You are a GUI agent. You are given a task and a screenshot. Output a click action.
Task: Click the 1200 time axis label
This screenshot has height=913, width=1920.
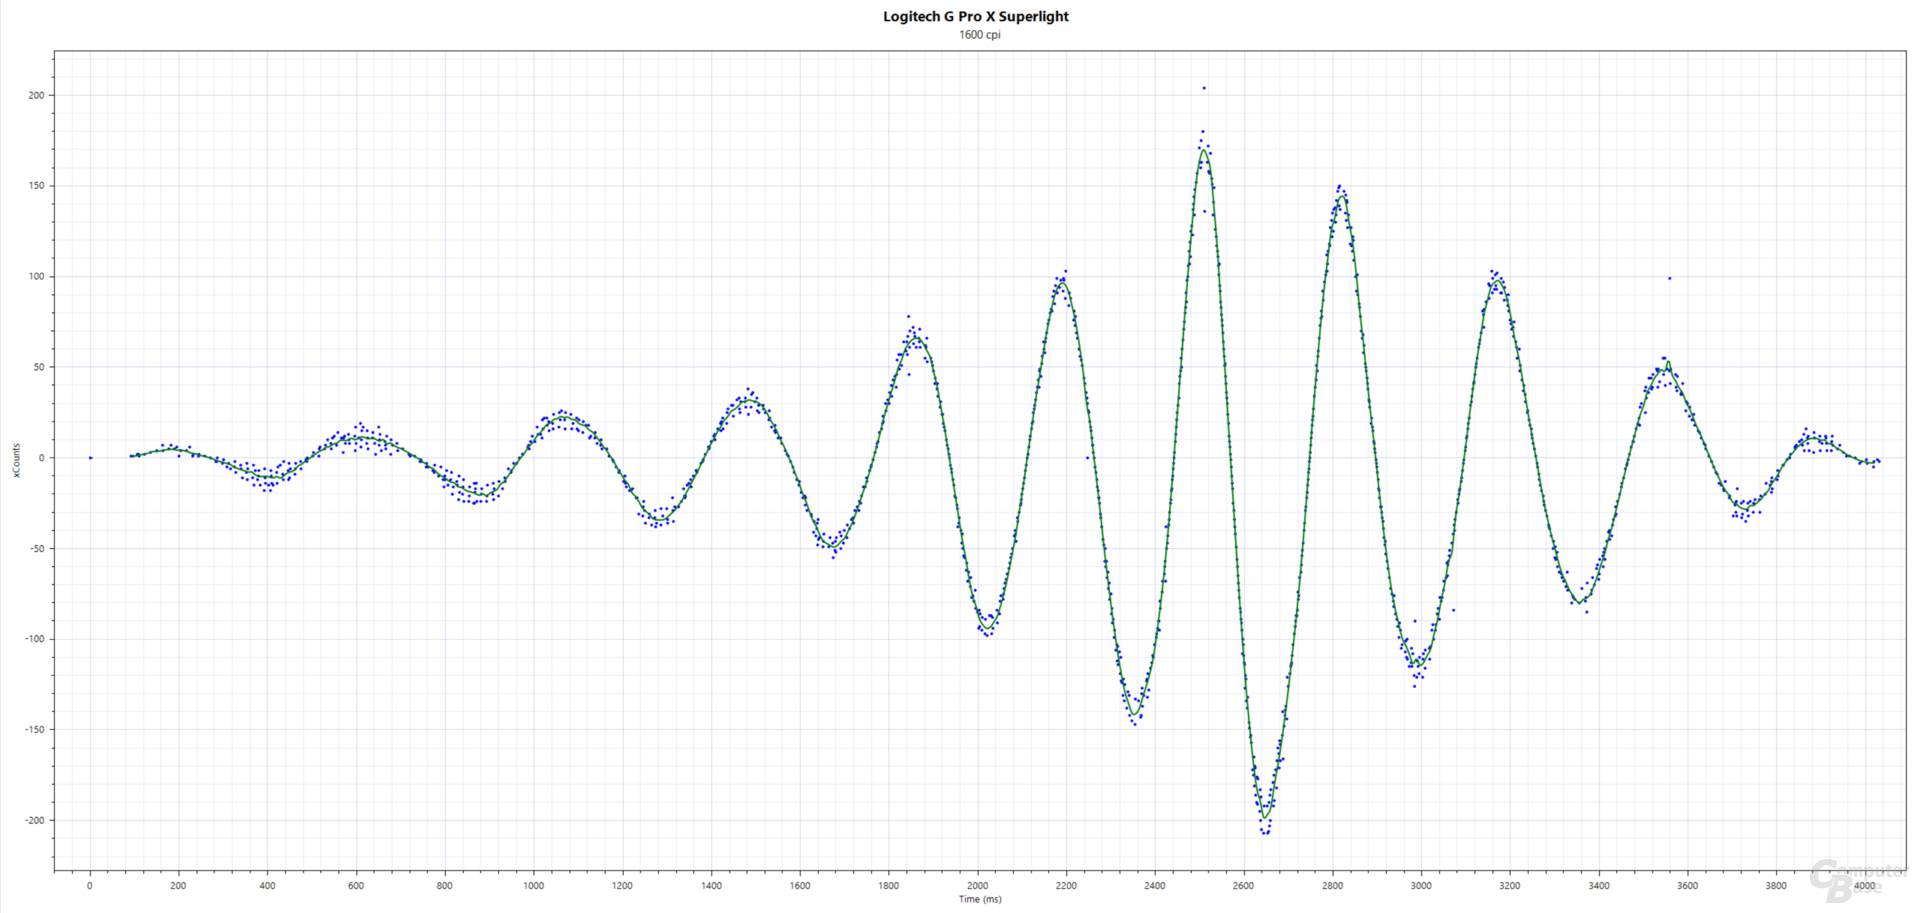coord(622,885)
